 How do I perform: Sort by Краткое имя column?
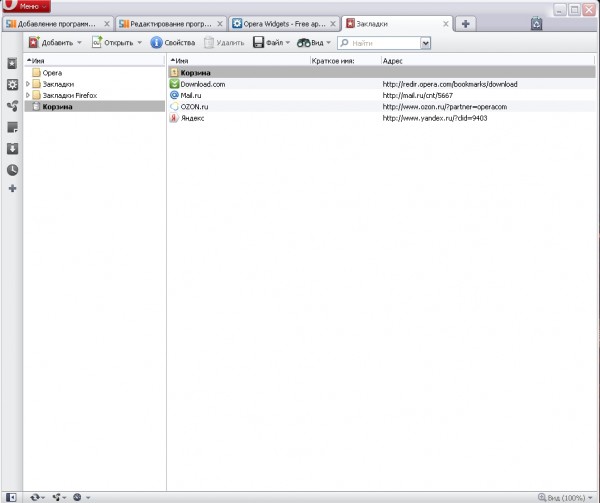(x=346, y=60)
